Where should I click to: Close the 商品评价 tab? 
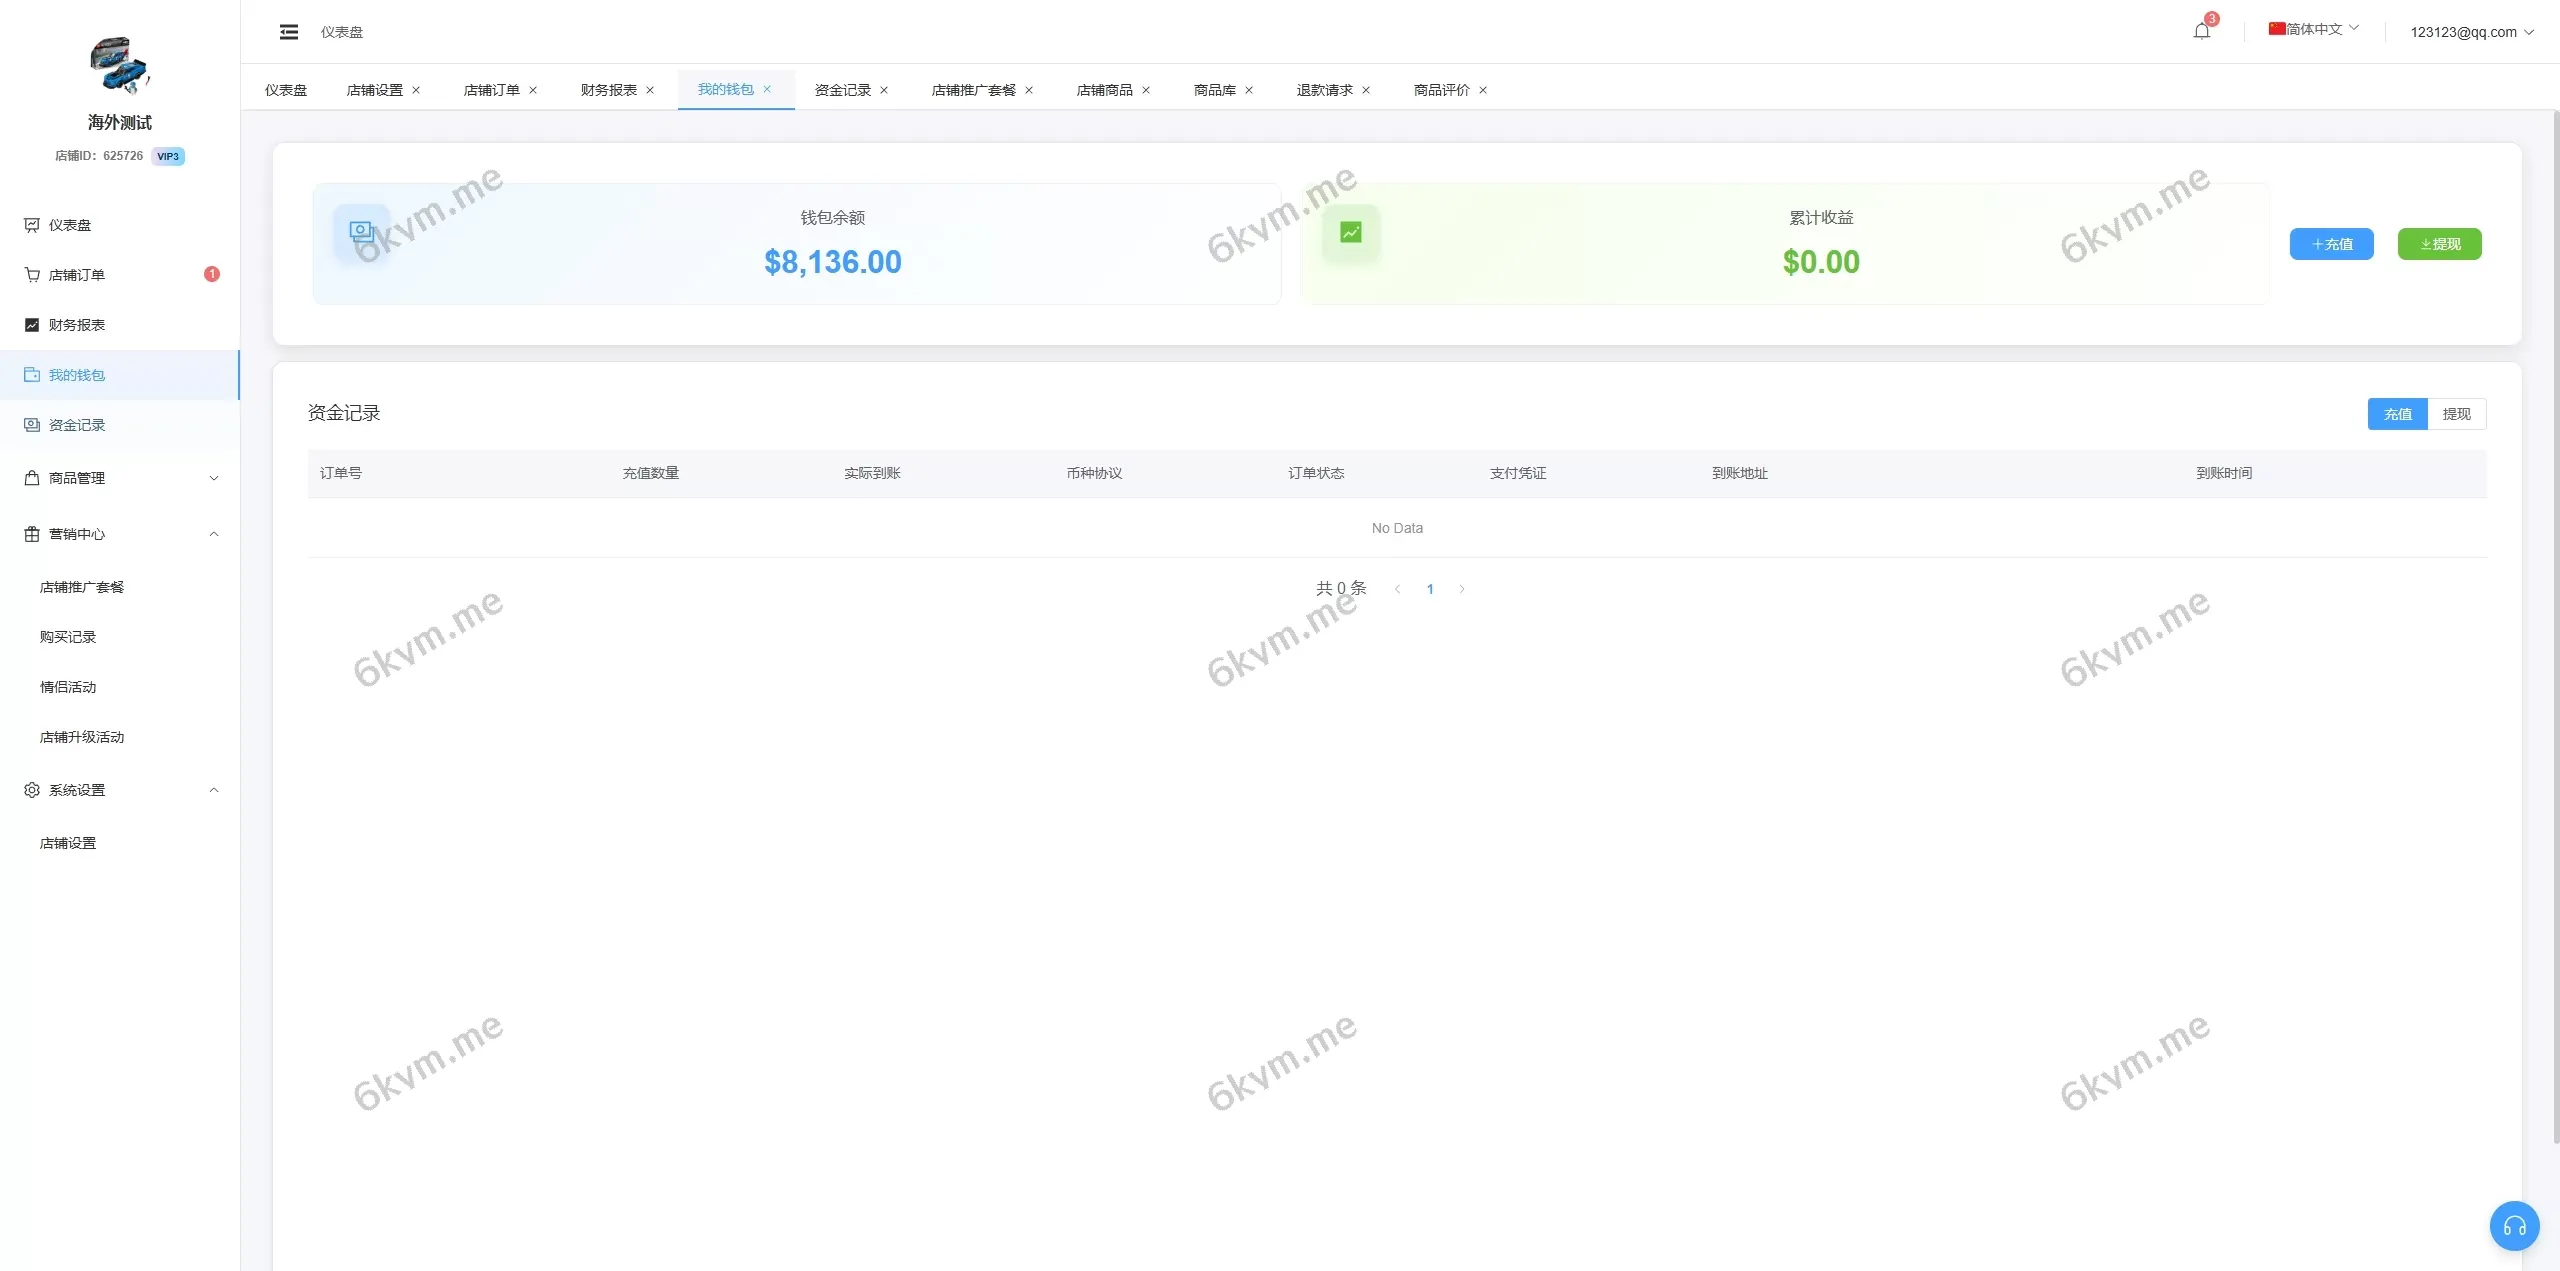[1483, 90]
